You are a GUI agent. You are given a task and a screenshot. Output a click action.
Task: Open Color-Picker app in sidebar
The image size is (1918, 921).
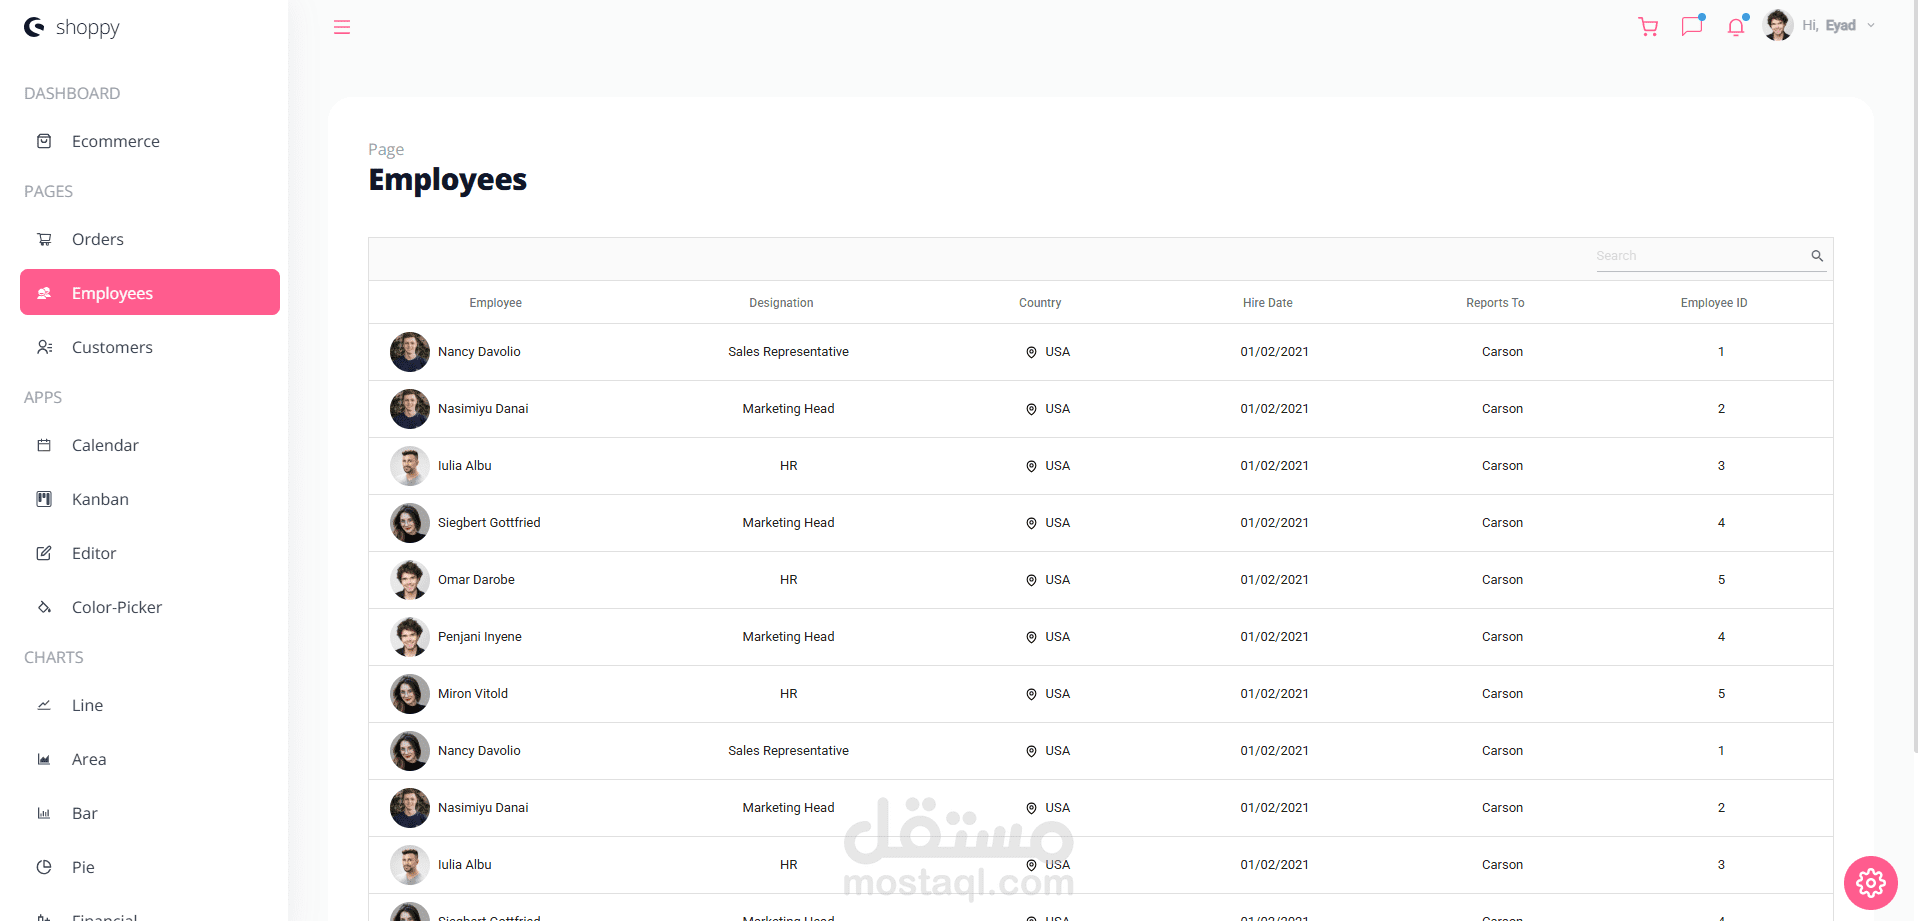click(150, 607)
